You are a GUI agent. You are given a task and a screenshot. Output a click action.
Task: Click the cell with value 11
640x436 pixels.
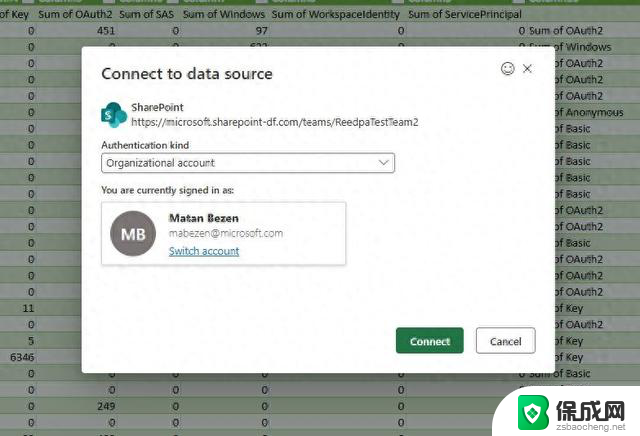[x=28, y=308]
